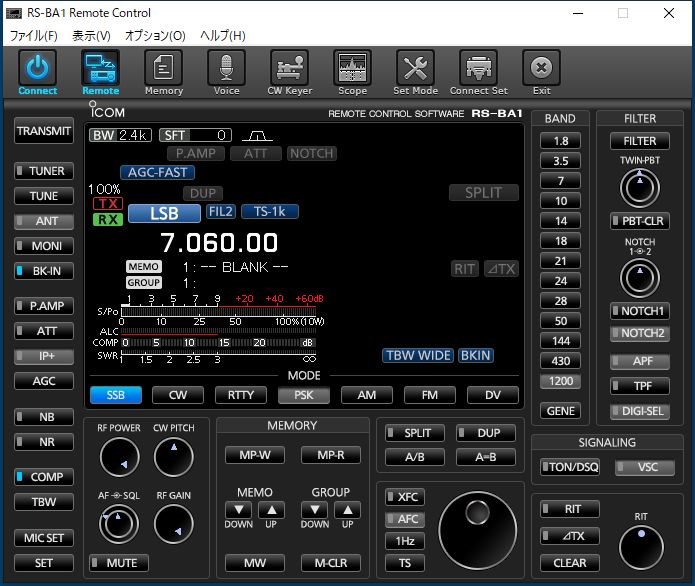Click the CW PITCH knob
This screenshot has width=695, height=586.
click(174, 457)
